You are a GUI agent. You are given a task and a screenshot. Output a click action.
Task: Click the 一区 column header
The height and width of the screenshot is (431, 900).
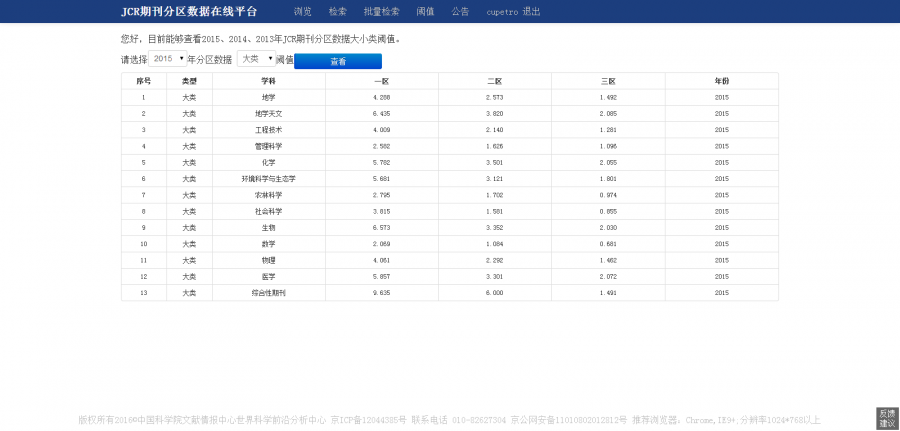click(x=382, y=81)
